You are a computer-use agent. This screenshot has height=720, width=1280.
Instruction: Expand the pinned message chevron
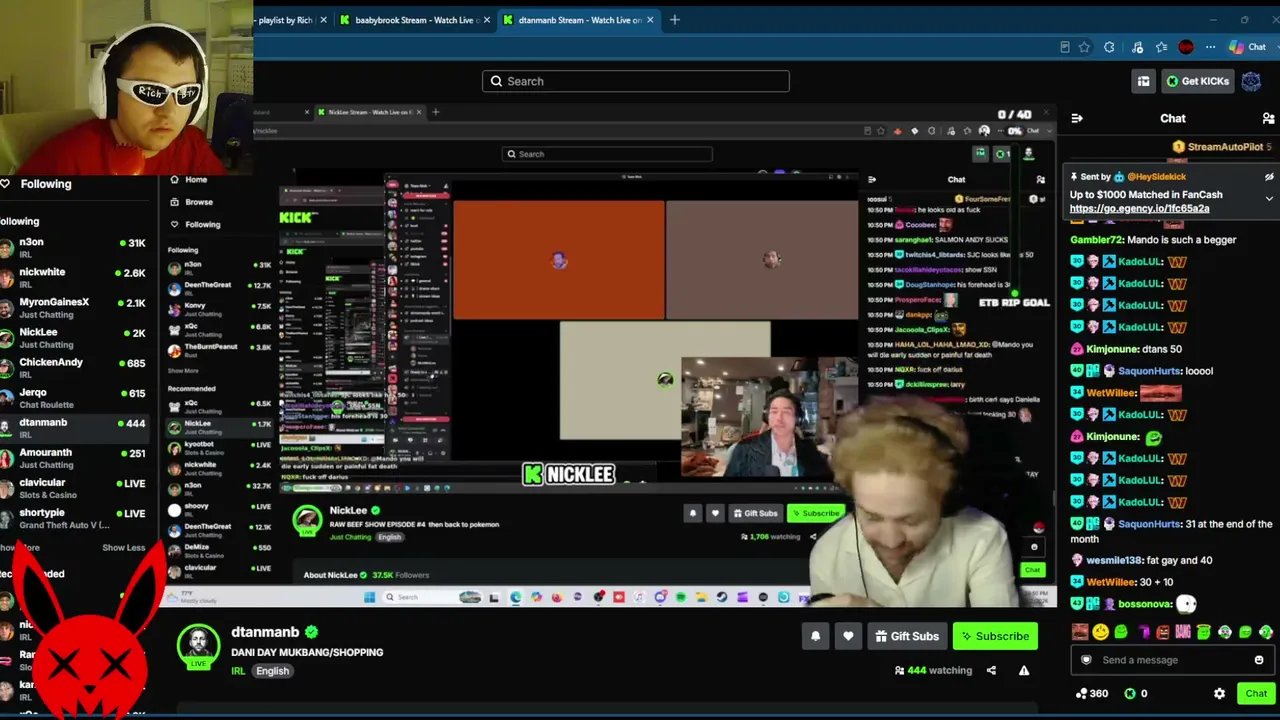click(1269, 198)
